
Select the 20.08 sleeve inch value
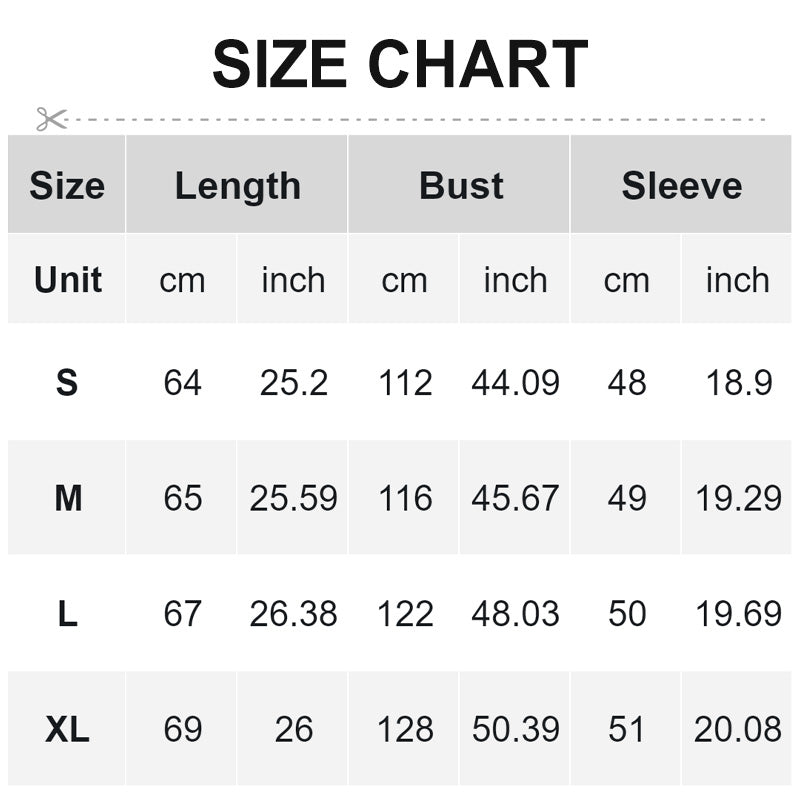click(x=737, y=730)
